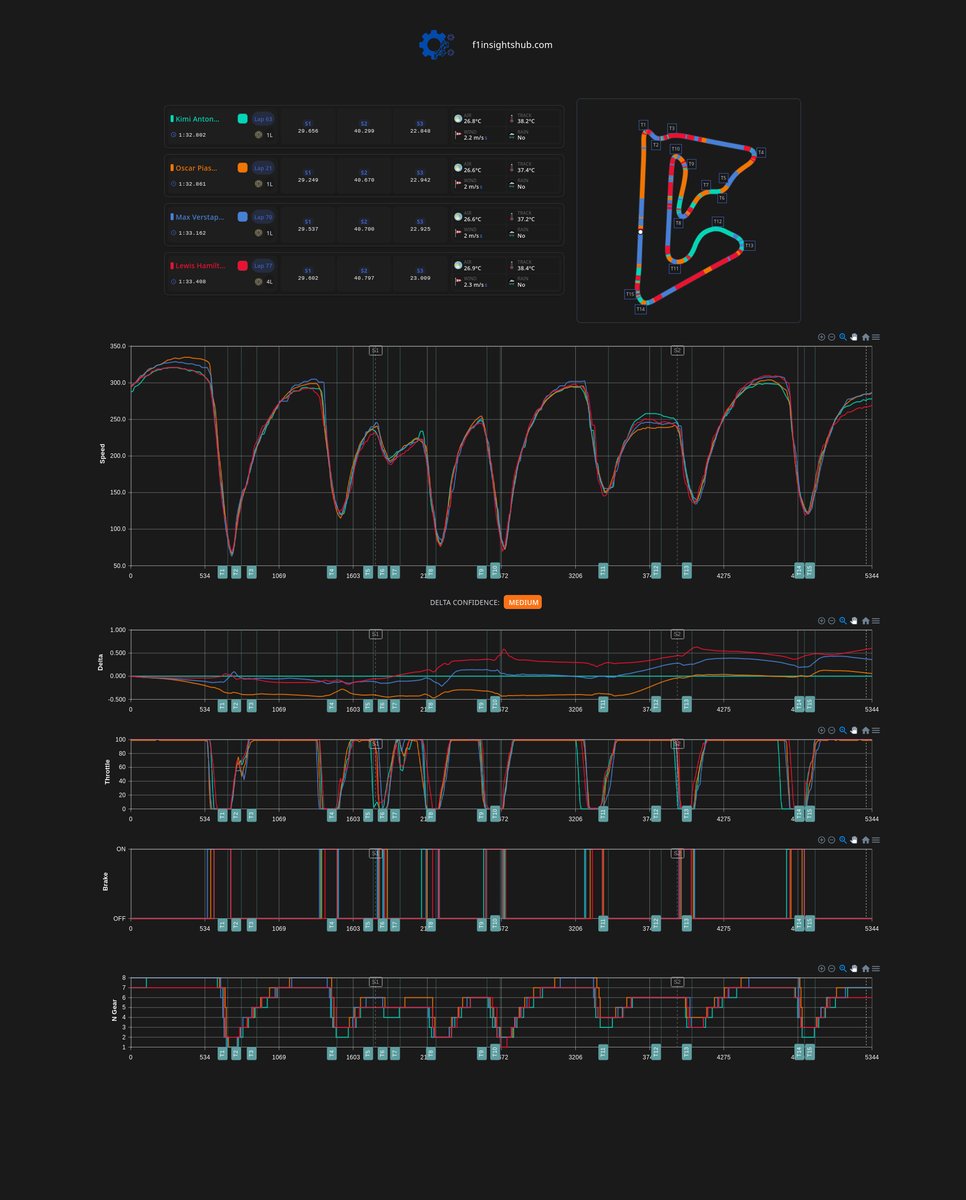Select the N Gear chart selection-zoom magnifier
966x1200 pixels.
click(x=843, y=968)
